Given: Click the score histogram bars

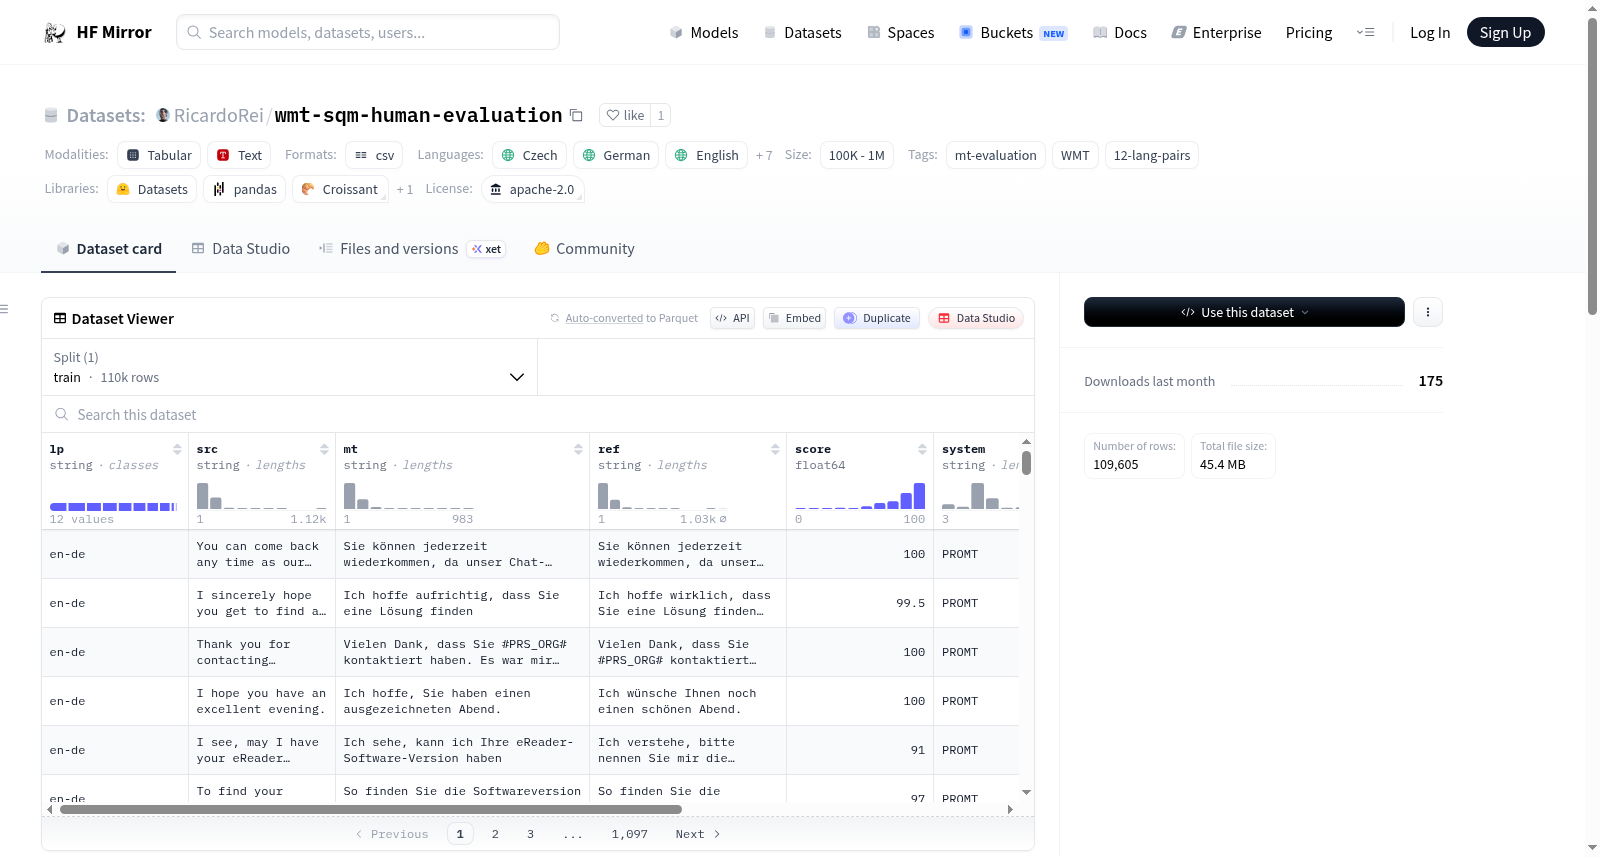Looking at the screenshot, I should pos(860,496).
